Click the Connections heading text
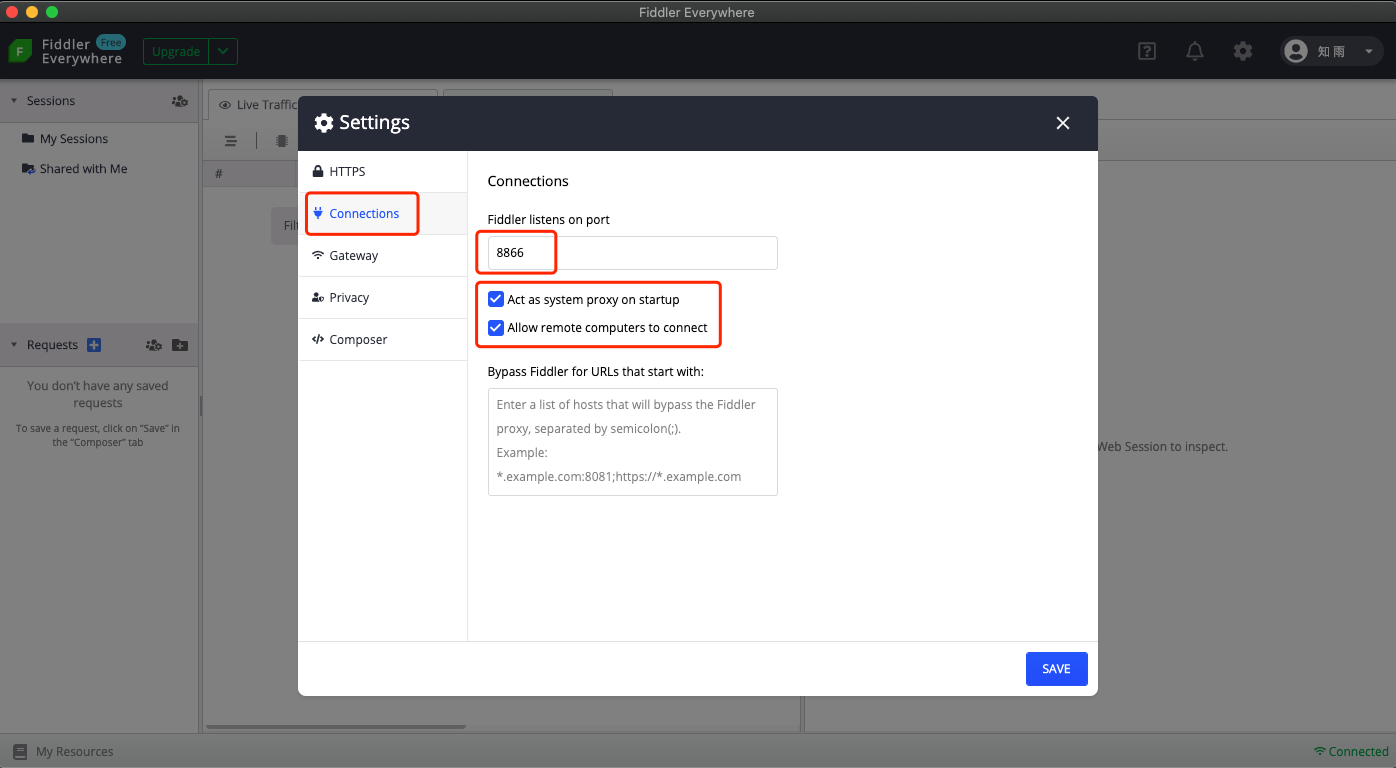1396x768 pixels. 528,181
